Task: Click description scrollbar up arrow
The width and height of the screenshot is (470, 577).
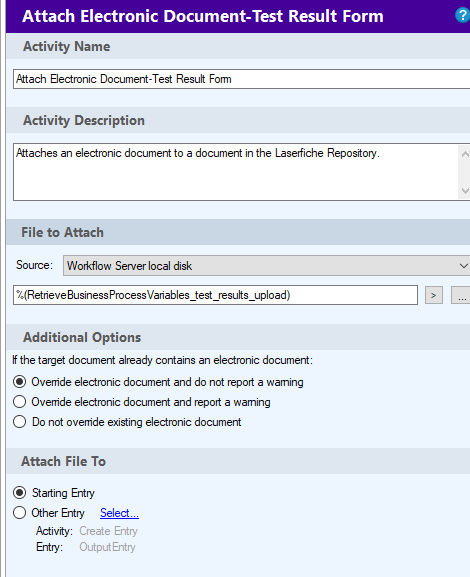Action: pos(465,154)
